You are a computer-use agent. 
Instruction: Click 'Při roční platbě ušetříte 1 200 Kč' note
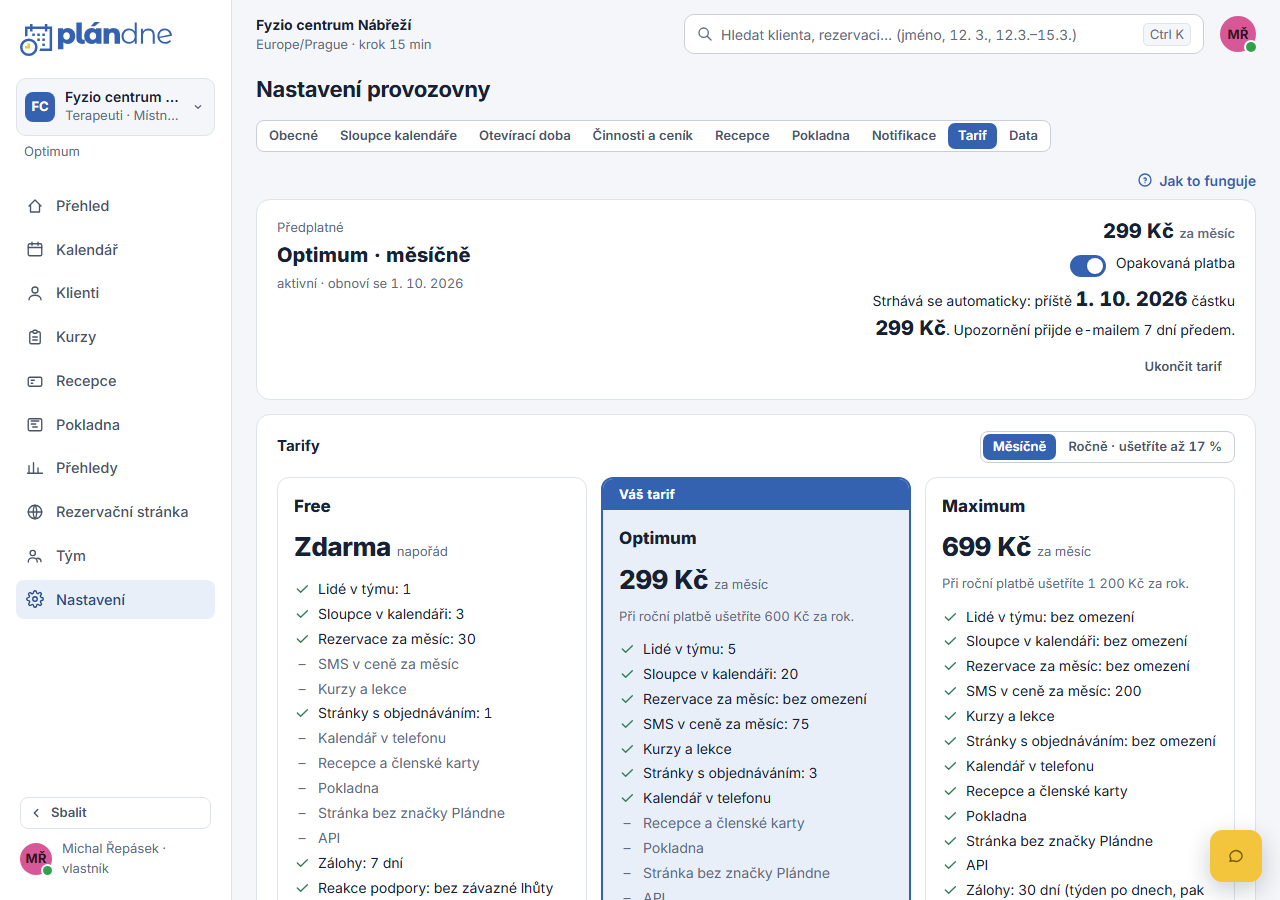tap(1065, 583)
